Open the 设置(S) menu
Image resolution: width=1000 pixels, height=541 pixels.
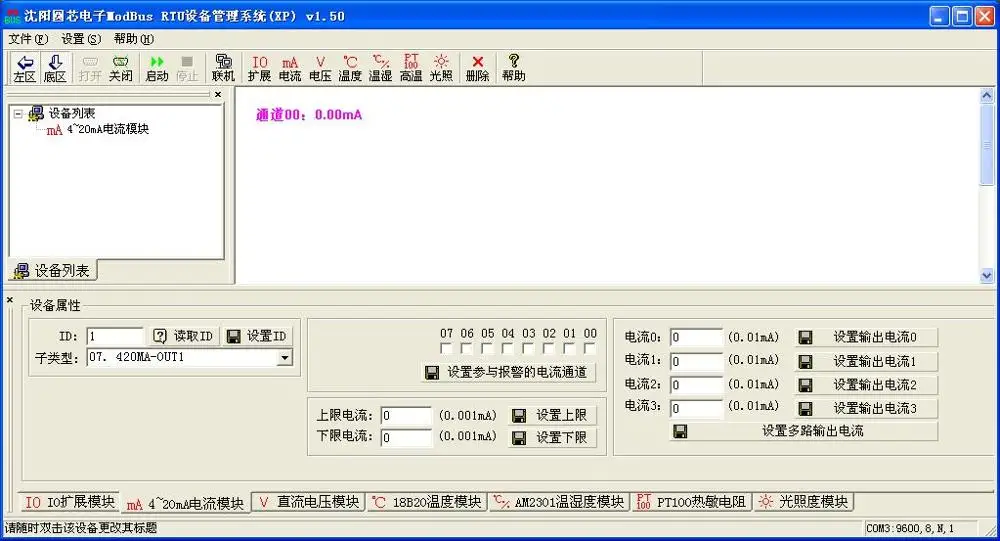[81, 39]
